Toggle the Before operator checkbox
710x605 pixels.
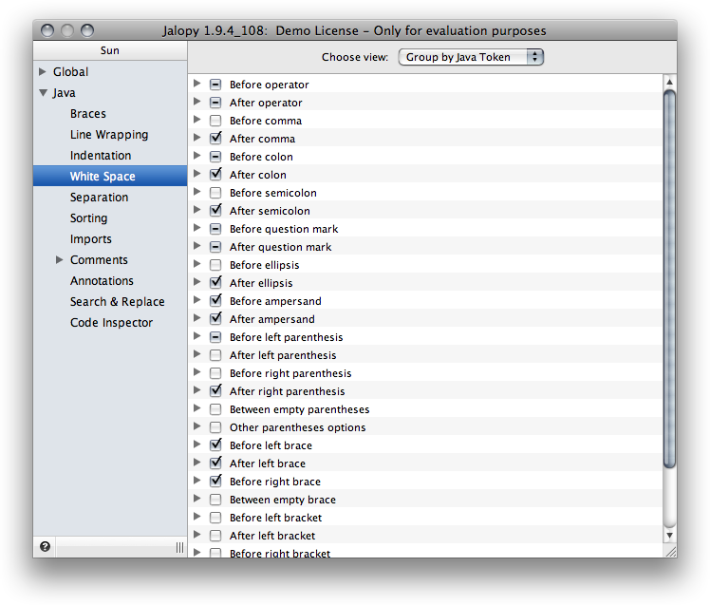pos(216,85)
